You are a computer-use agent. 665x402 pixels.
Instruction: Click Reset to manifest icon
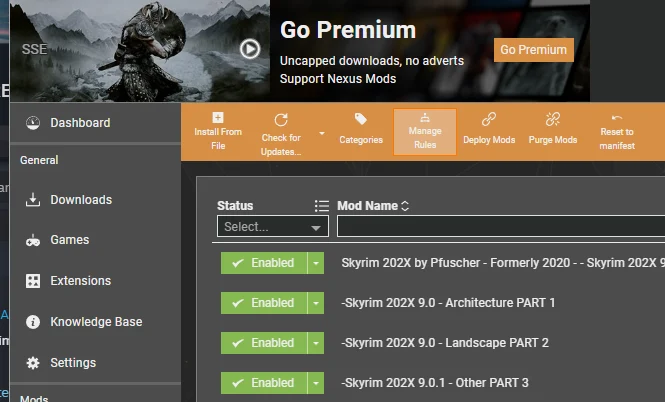pyautogui.click(x=617, y=119)
